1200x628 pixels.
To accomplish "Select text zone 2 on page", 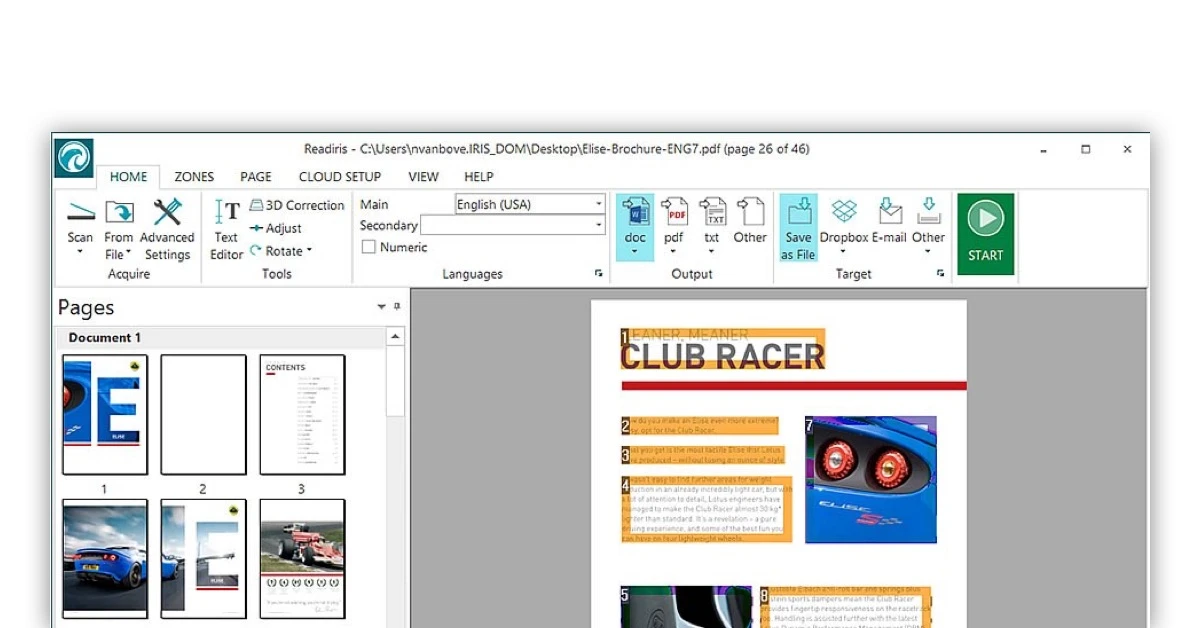I will click(700, 426).
